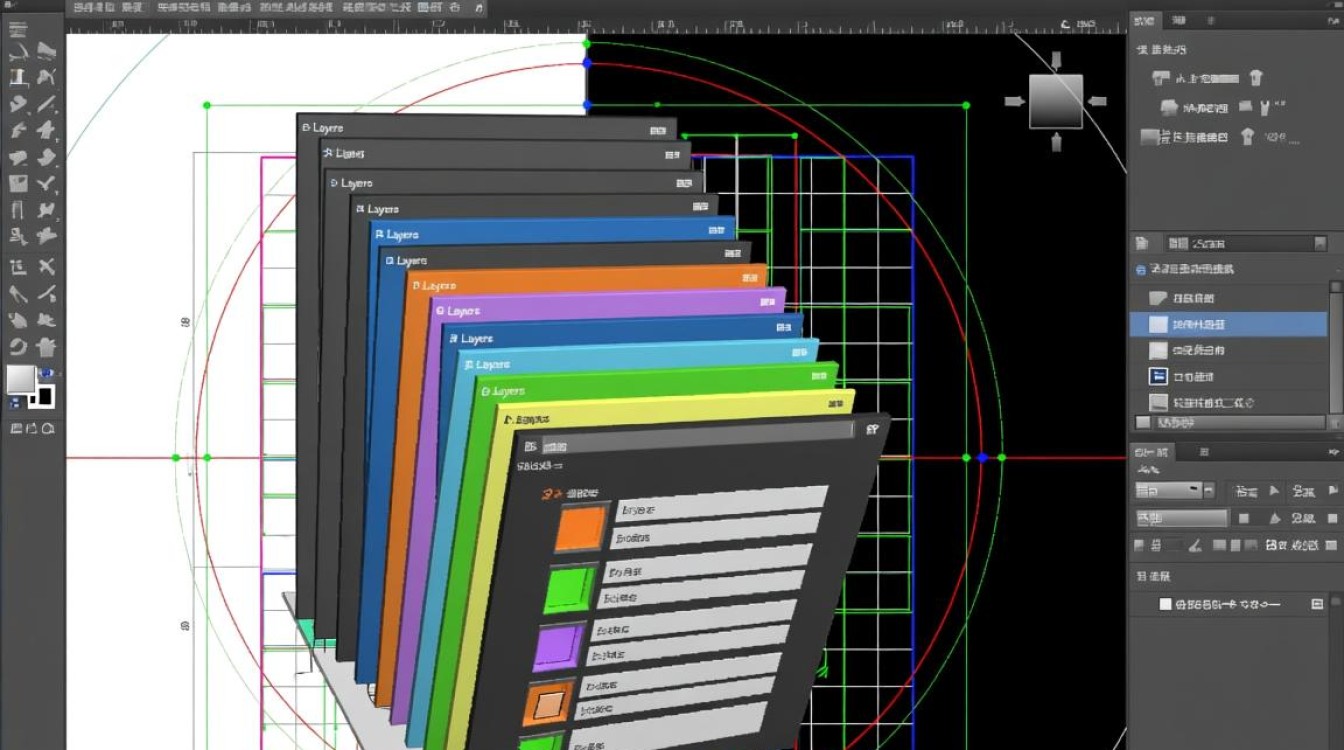The height and width of the screenshot is (750, 1344).
Task: Click the upper gray field beside the purple swatch
Action: coord(696,618)
